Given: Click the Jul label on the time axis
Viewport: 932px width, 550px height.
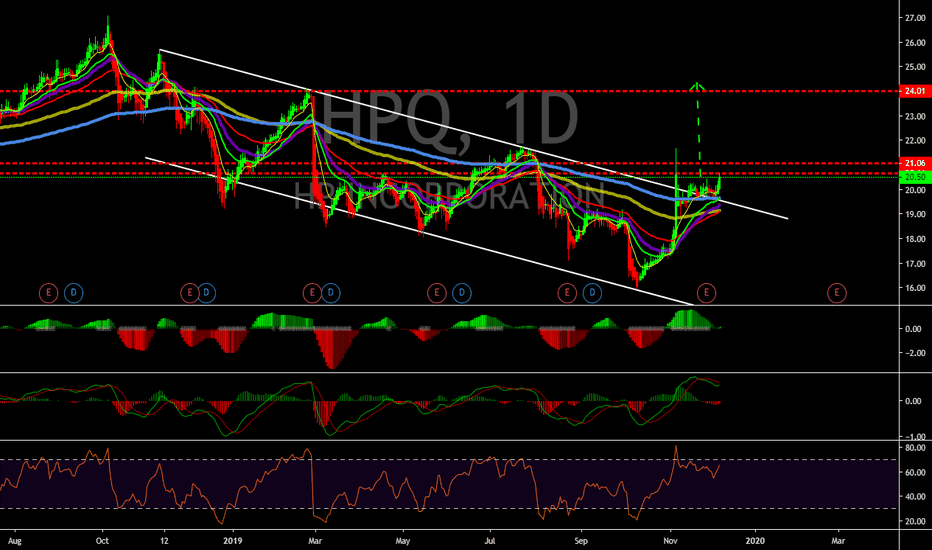Looking at the screenshot, I should click(x=490, y=541).
